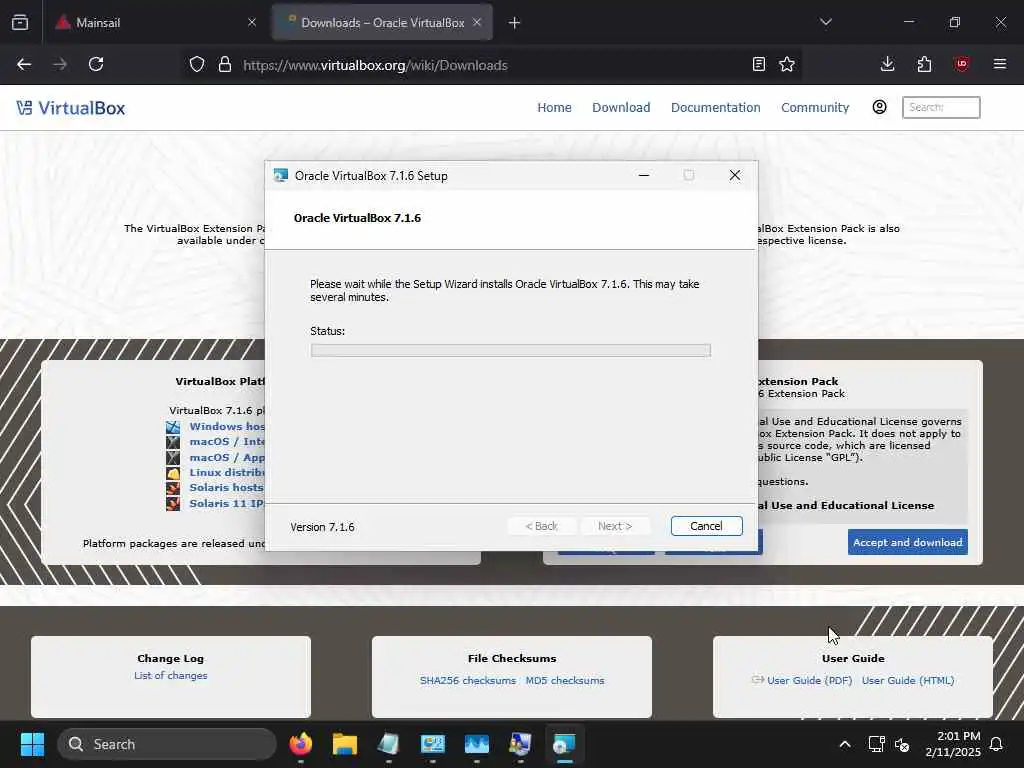Click the installation progress bar

510,351
